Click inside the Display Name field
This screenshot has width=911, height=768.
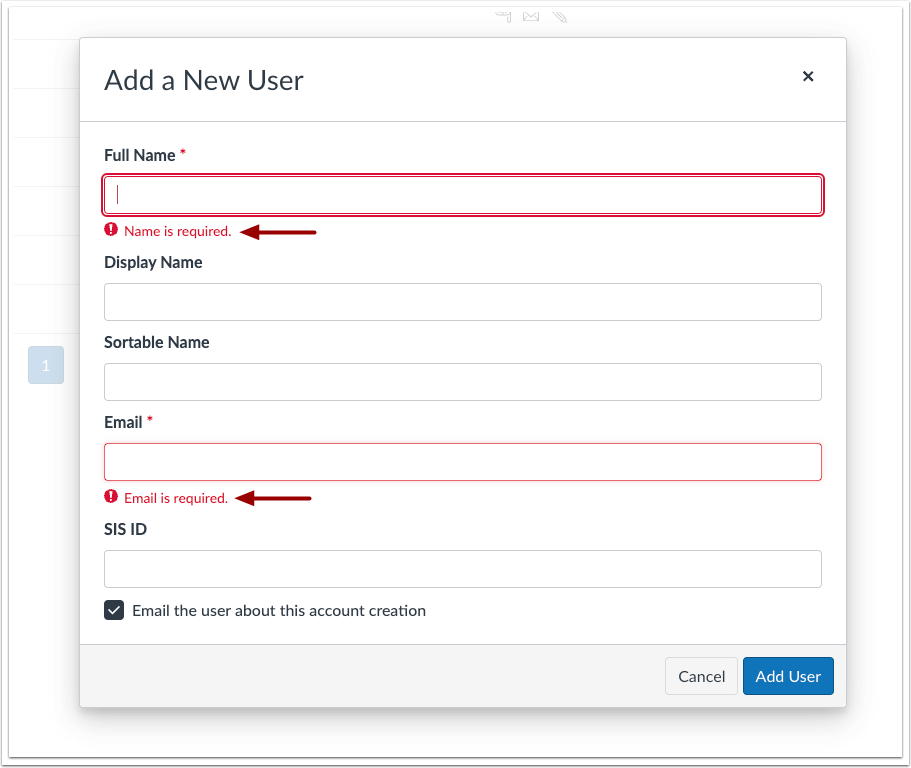coord(462,302)
